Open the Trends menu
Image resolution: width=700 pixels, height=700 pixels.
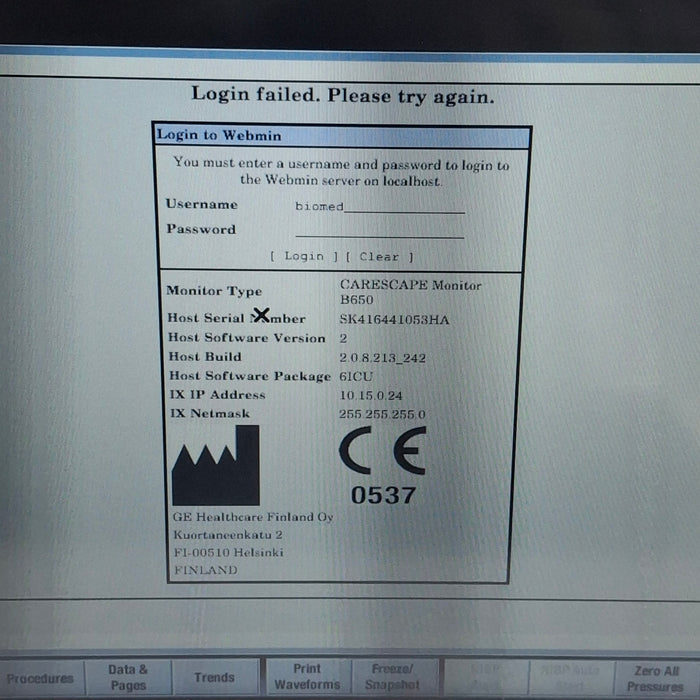coord(215,677)
